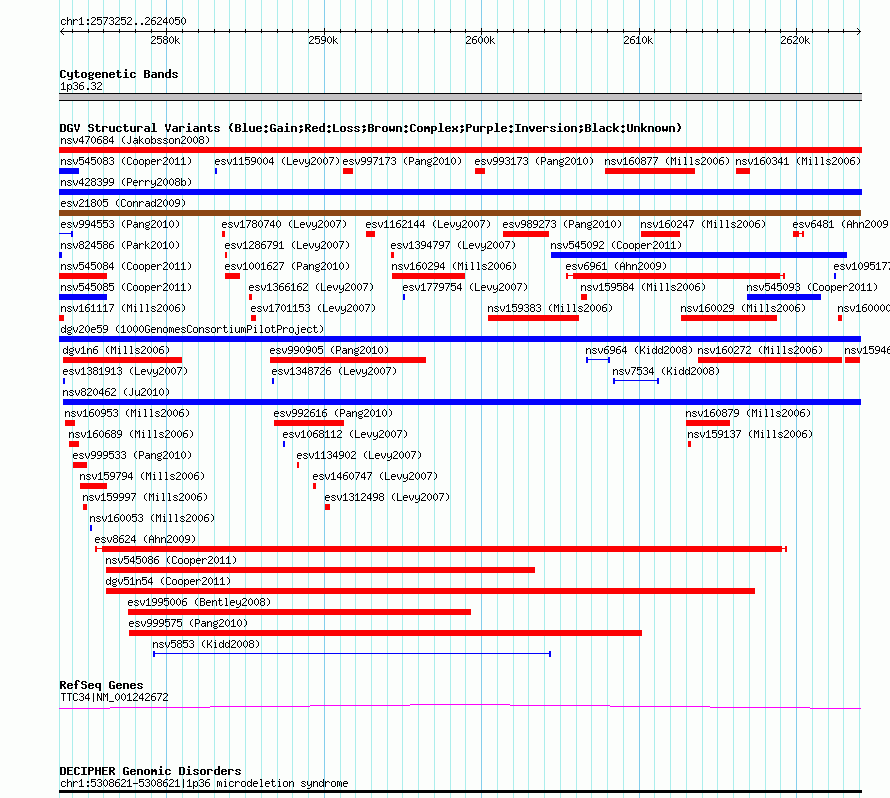Image resolution: width=890 pixels, height=798 pixels.
Task: Open the esv1001627 (Pang2010) variant
Action: [287, 266]
